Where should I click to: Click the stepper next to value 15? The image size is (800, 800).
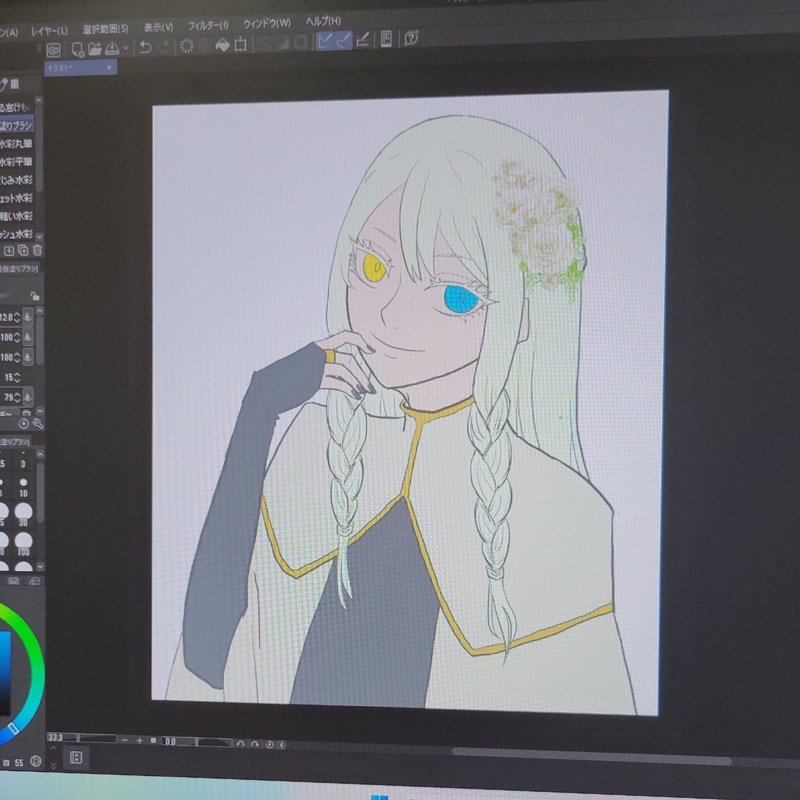[x=17, y=377]
